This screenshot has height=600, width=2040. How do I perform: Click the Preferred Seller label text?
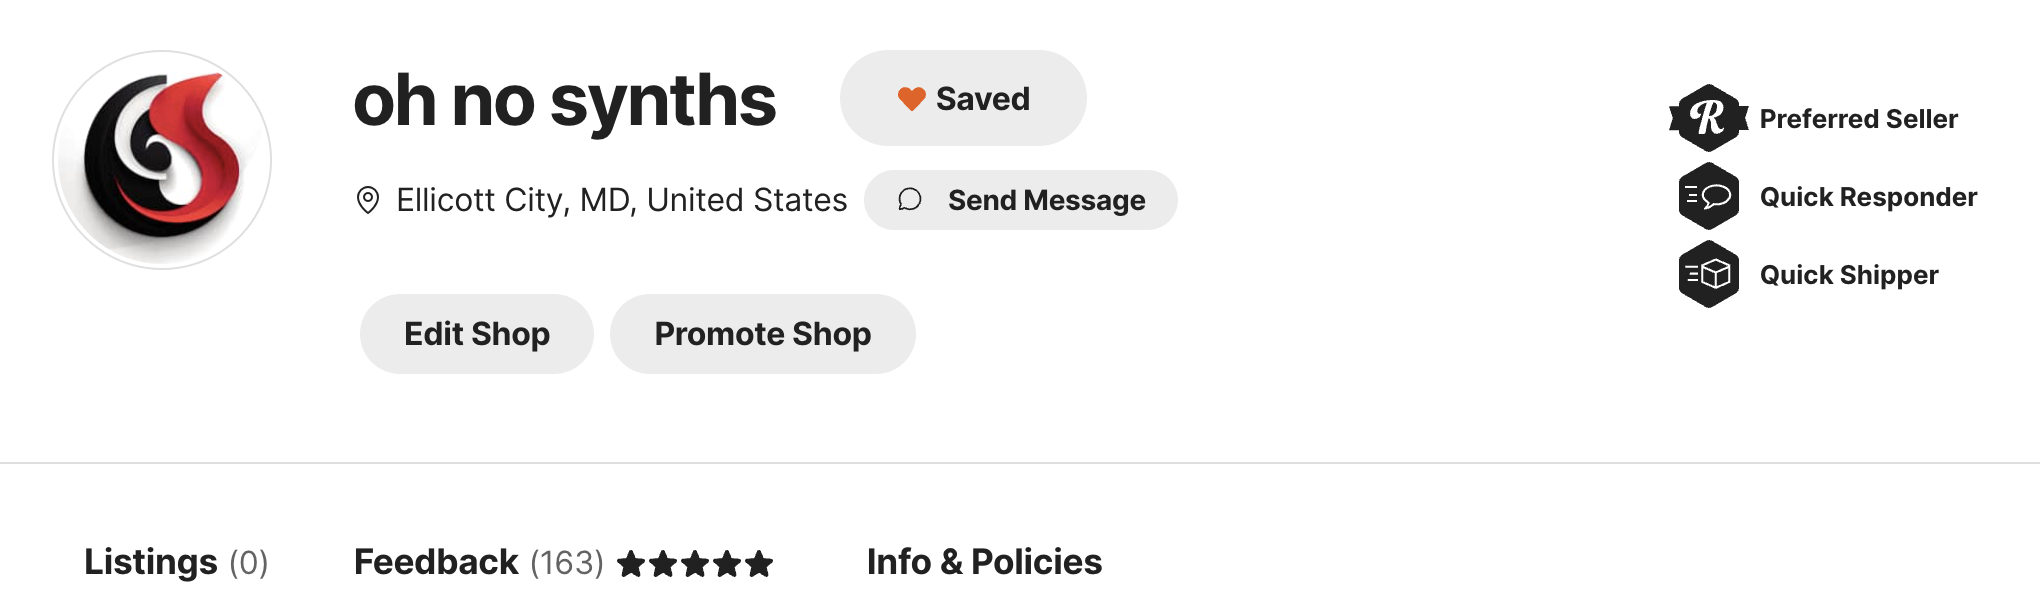(1858, 119)
